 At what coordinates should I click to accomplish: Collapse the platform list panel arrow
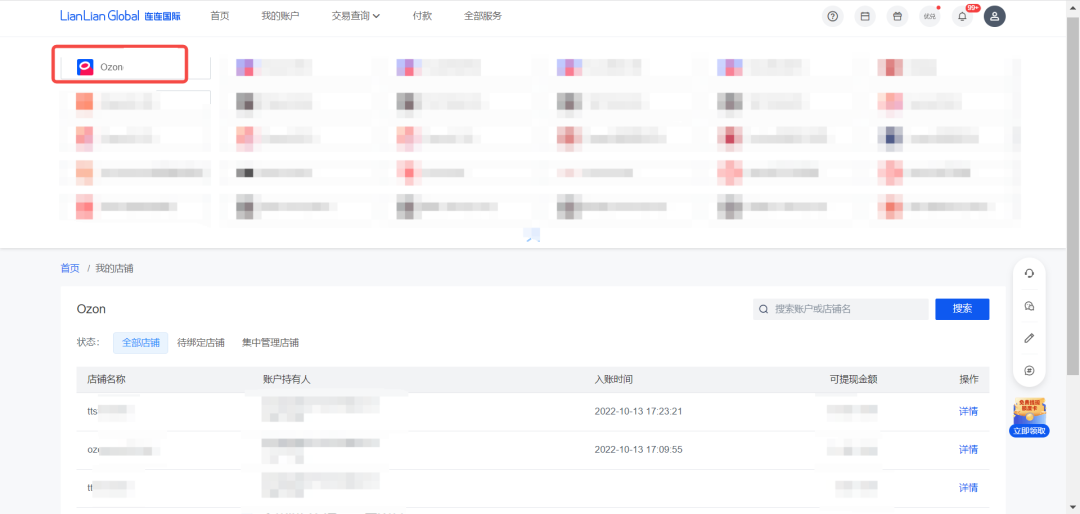click(532, 236)
